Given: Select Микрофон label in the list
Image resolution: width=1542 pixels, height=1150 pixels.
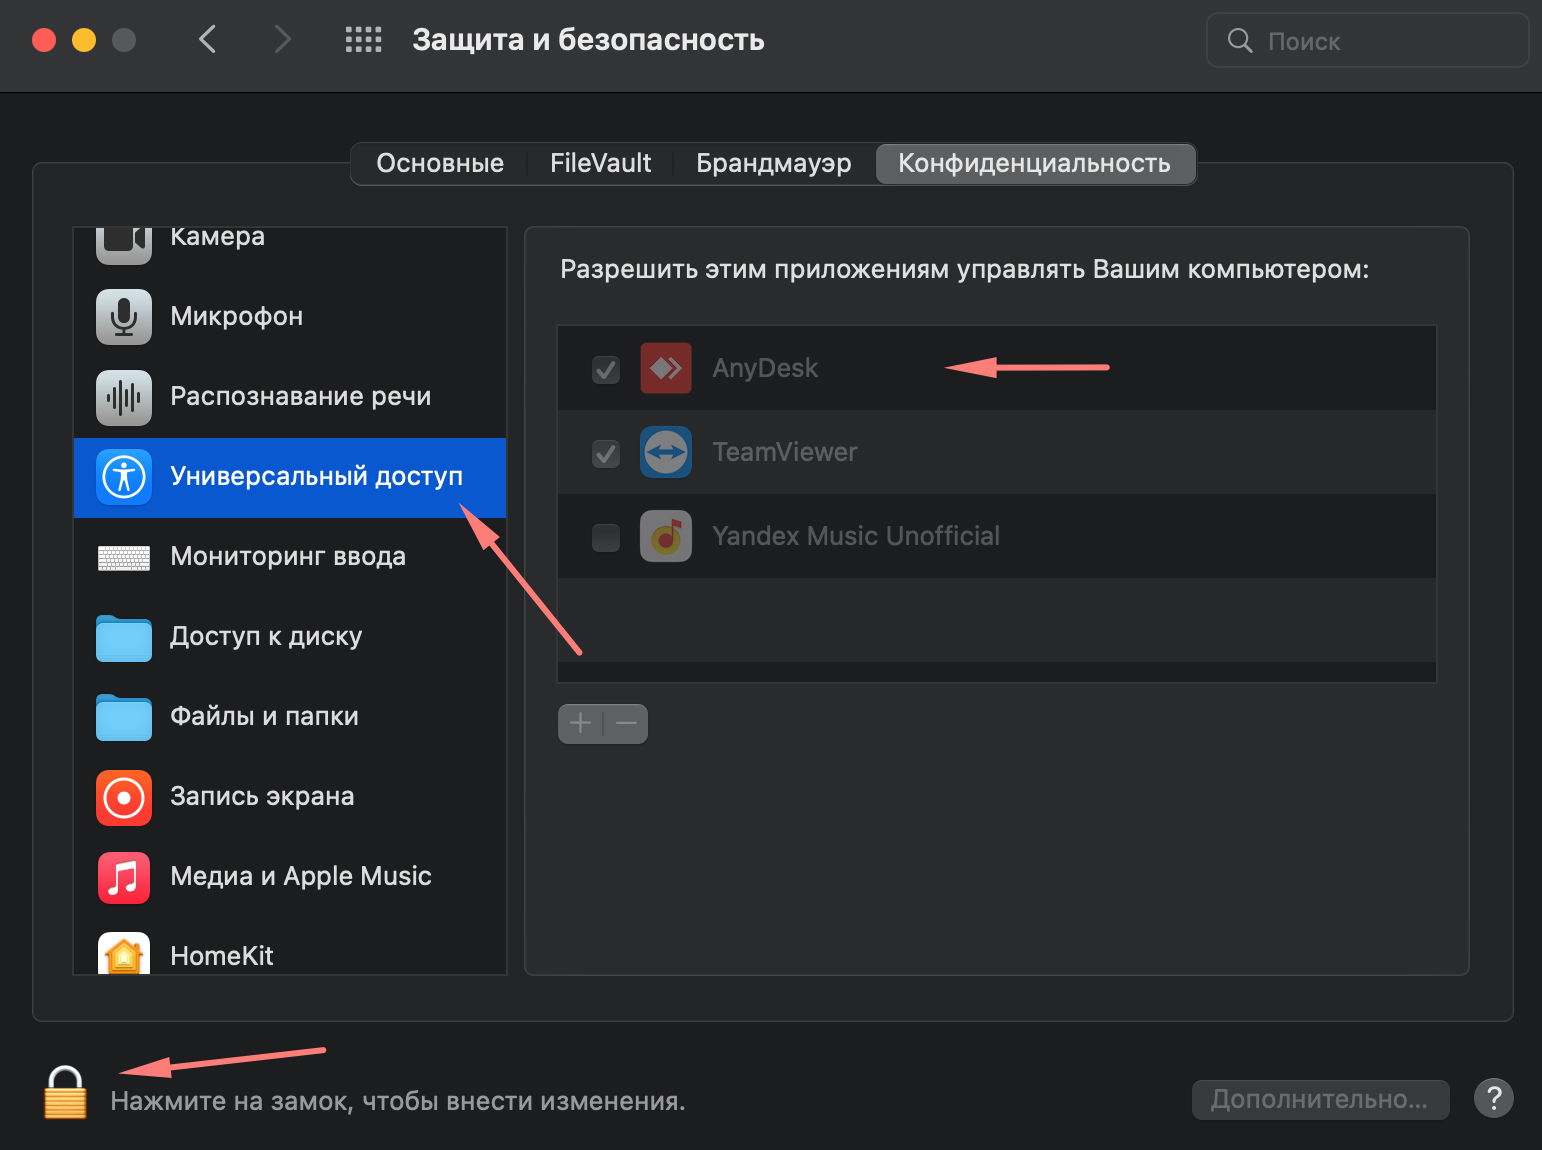Looking at the screenshot, I should coord(237,316).
